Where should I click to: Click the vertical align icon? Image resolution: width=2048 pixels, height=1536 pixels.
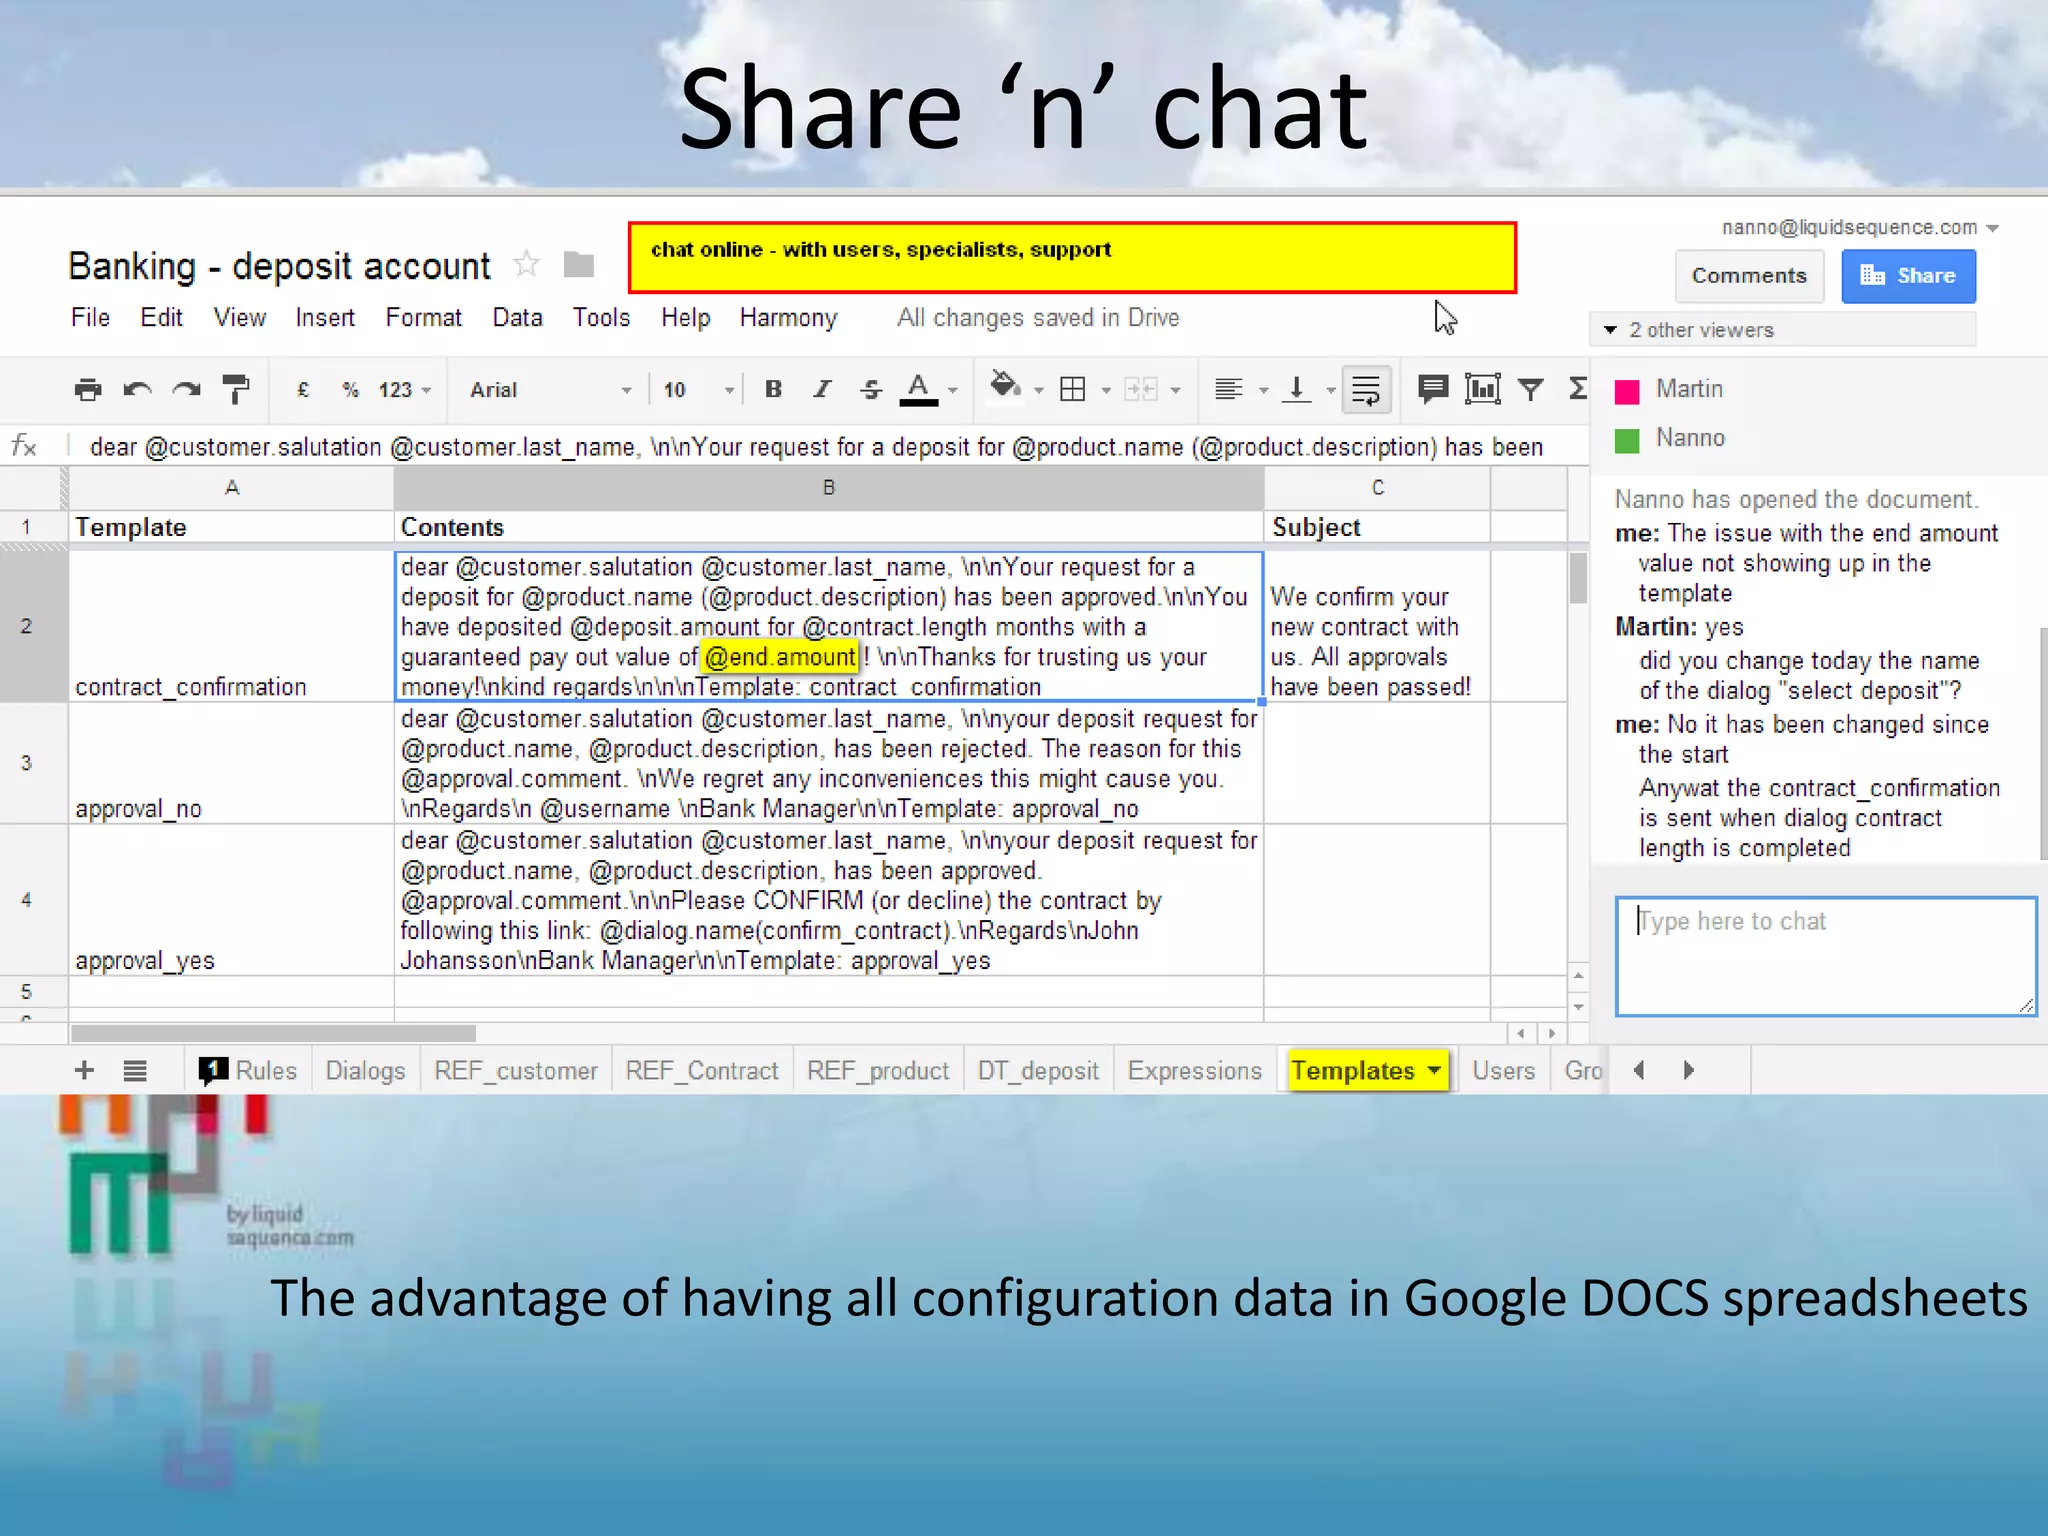(1297, 389)
